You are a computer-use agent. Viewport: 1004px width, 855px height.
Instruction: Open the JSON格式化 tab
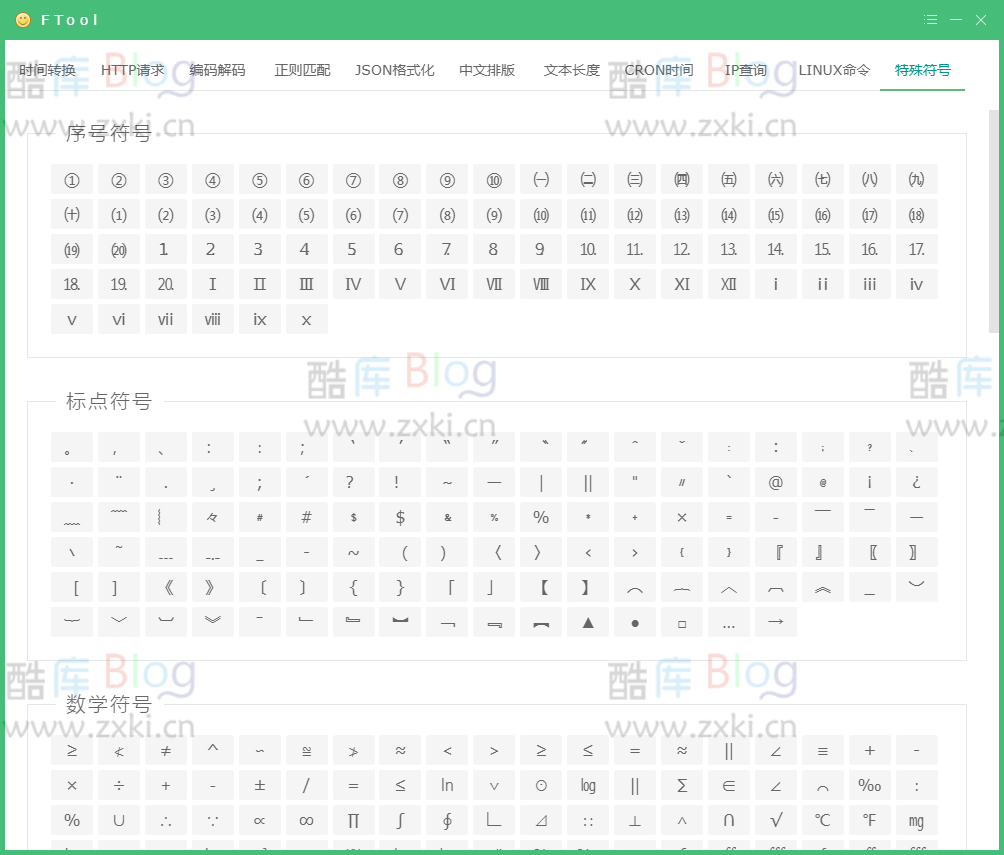394,70
